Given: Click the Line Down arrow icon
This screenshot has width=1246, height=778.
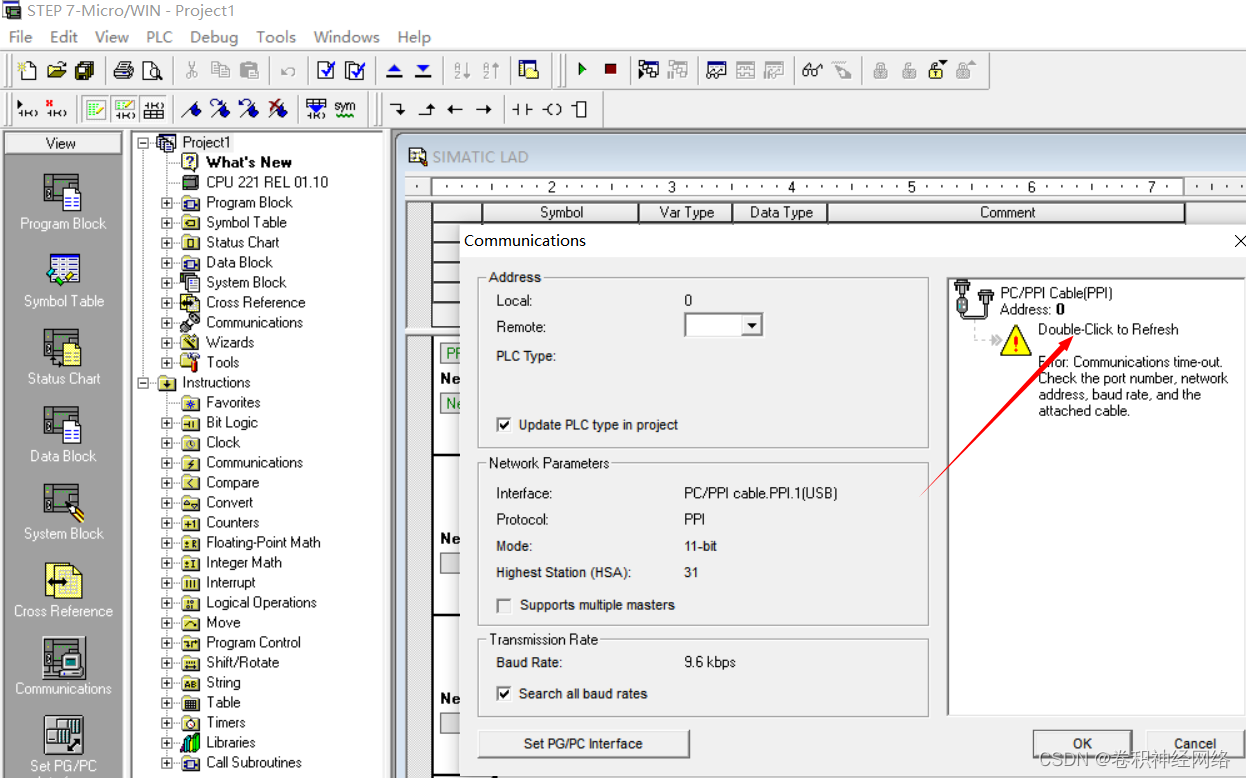Looking at the screenshot, I should [397, 109].
